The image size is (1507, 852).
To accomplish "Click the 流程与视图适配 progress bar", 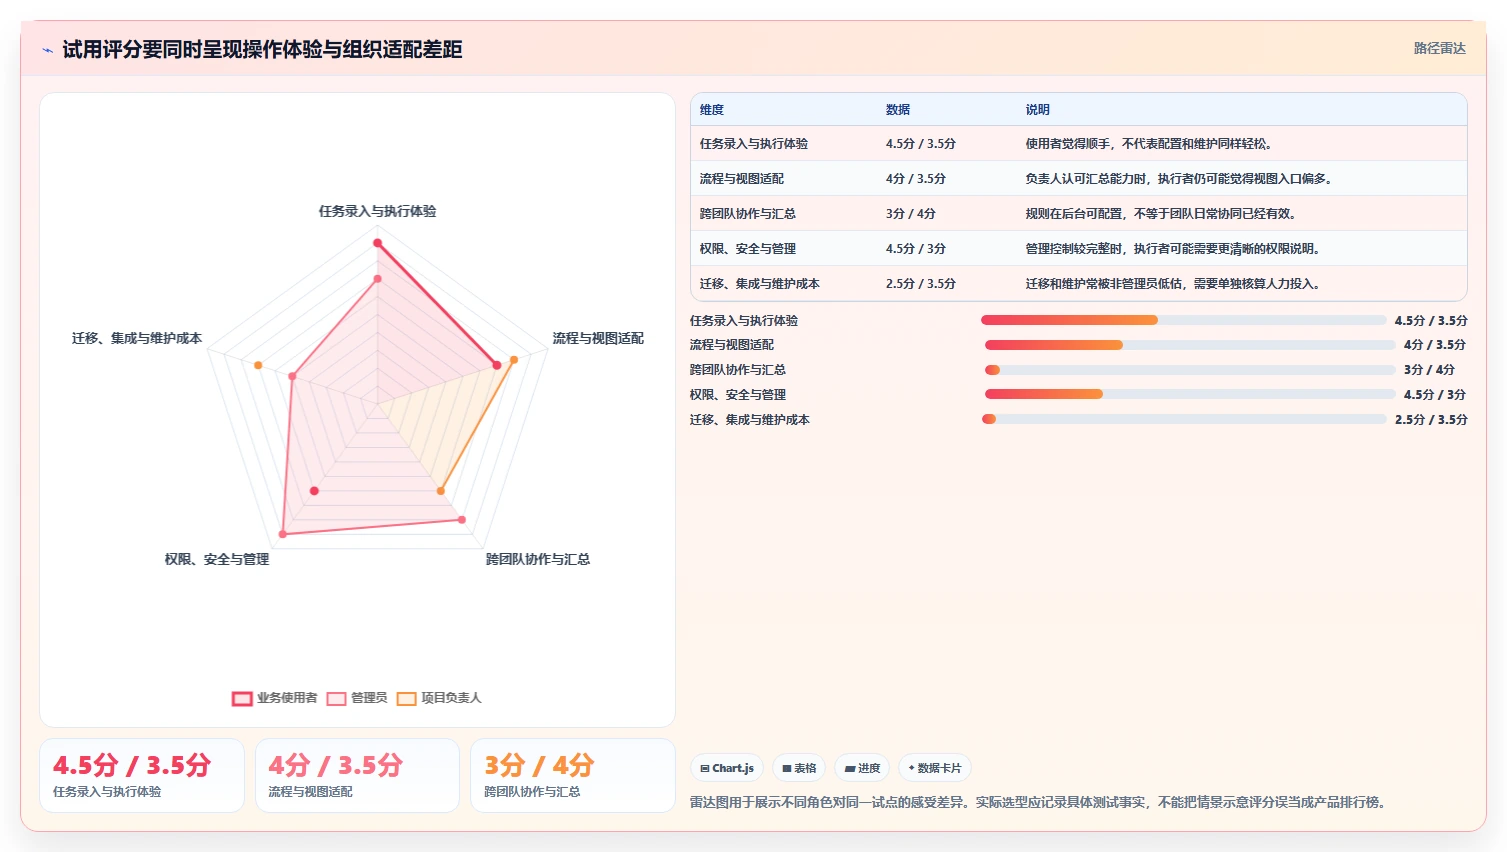I will (x=1189, y=345).
